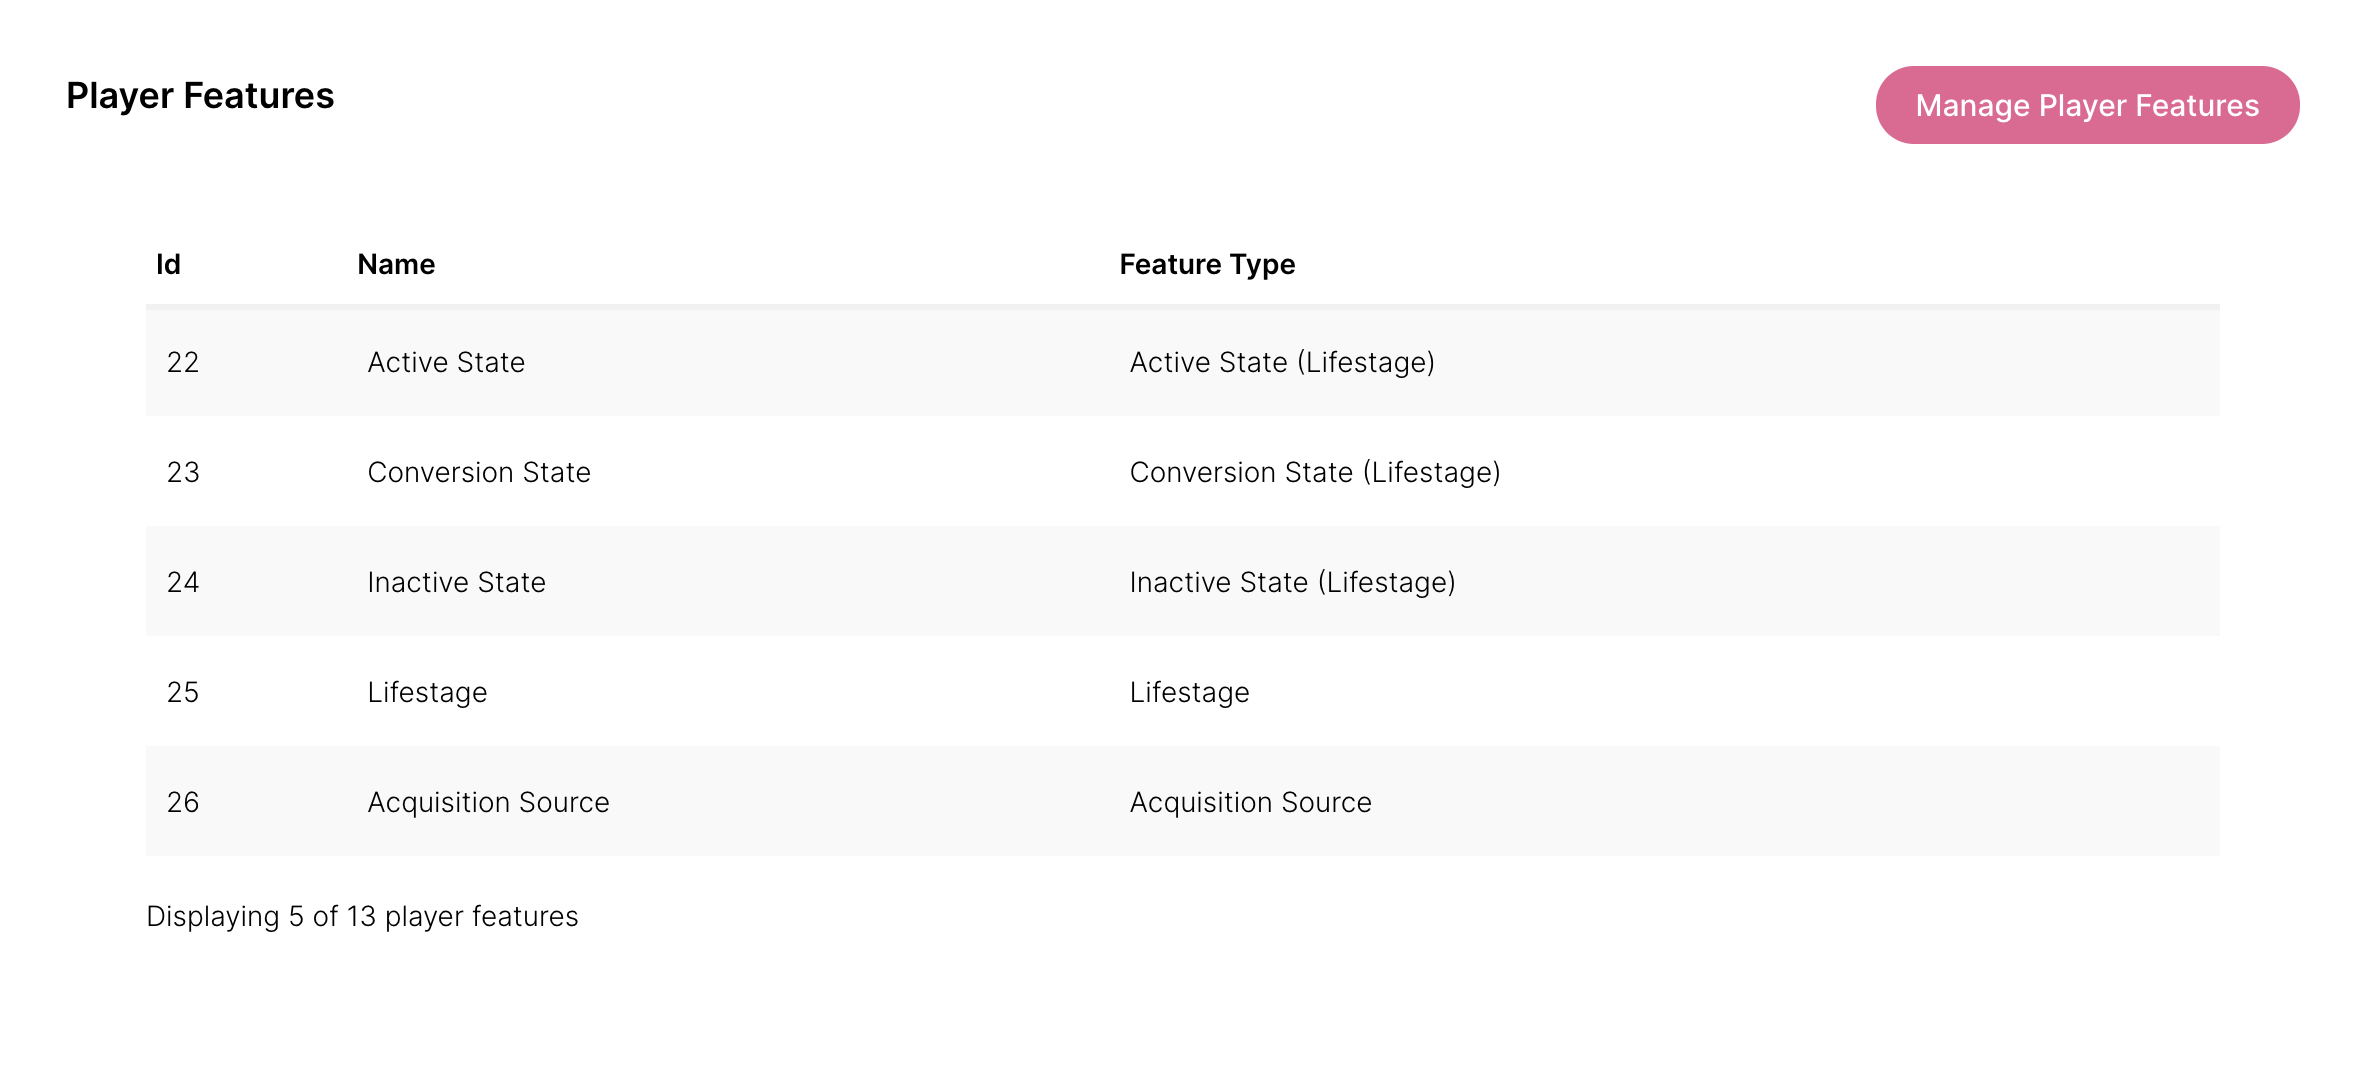Click the Manage Player Features button
The height and width of the screenshot is (1074, 2370).
tap(2086, 105)
